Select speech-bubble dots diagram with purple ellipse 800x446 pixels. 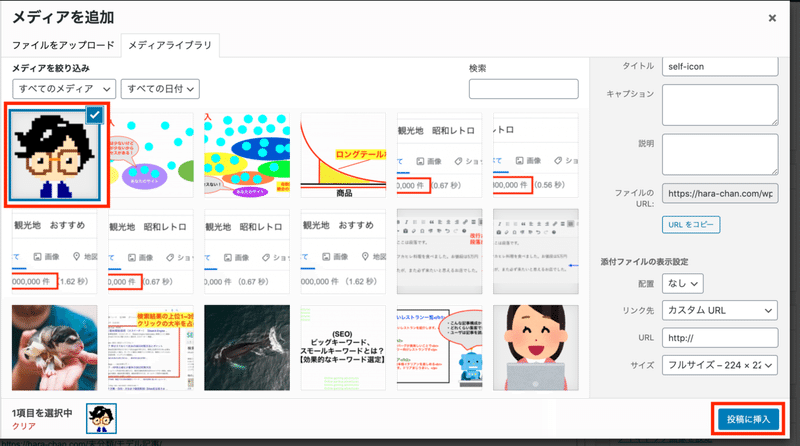click(151, 155)
